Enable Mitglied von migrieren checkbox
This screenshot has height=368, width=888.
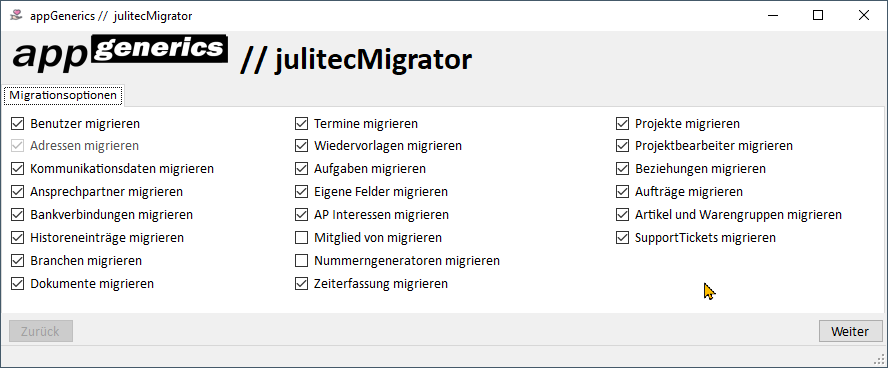(x=301, y=238)
